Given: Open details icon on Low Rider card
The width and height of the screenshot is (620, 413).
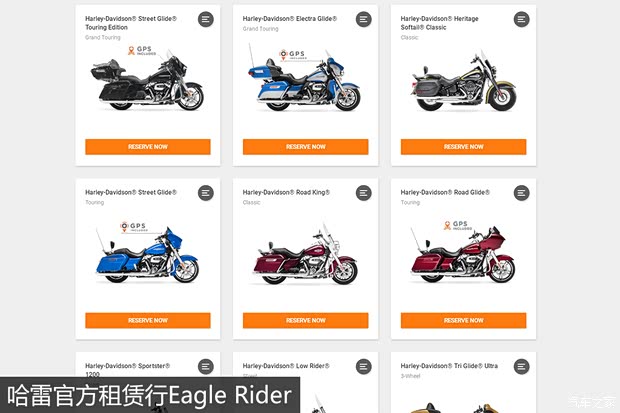Looking at the screenshot, I should (363, 367).
